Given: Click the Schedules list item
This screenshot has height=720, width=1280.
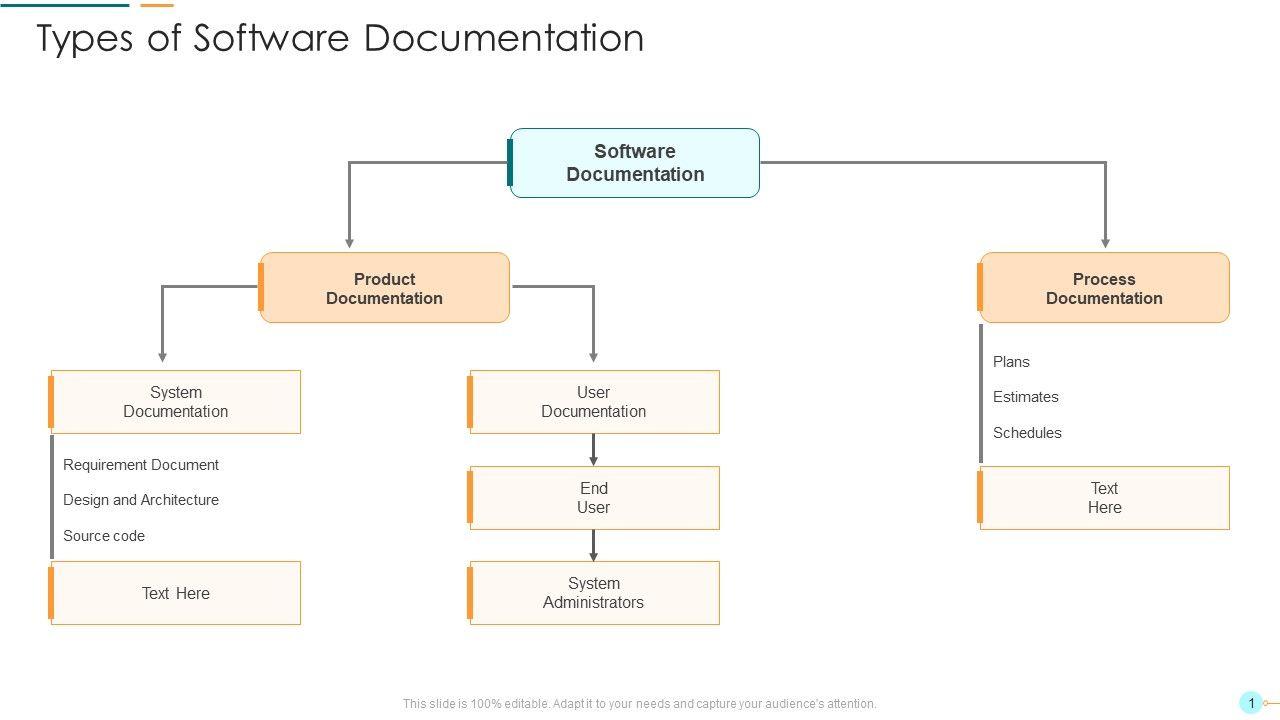Looking at the screenshot, I should click(x=1027, y=433).
